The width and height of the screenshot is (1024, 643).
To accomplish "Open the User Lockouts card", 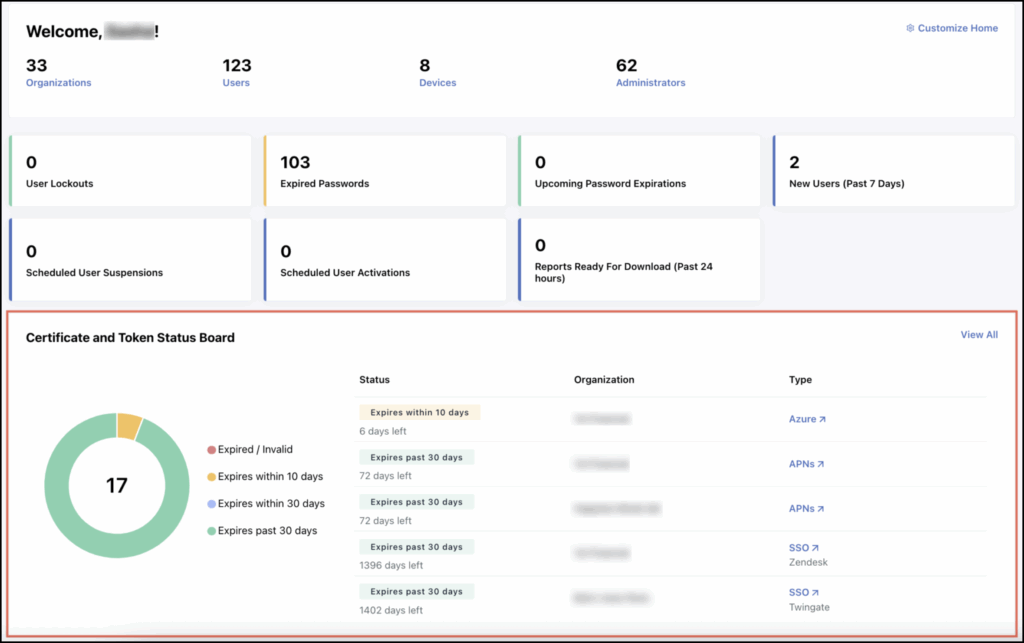I will [130, 171].
